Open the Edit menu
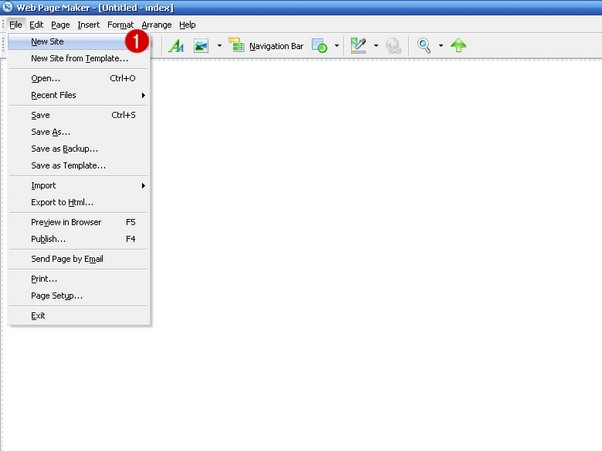 [36, 25]
